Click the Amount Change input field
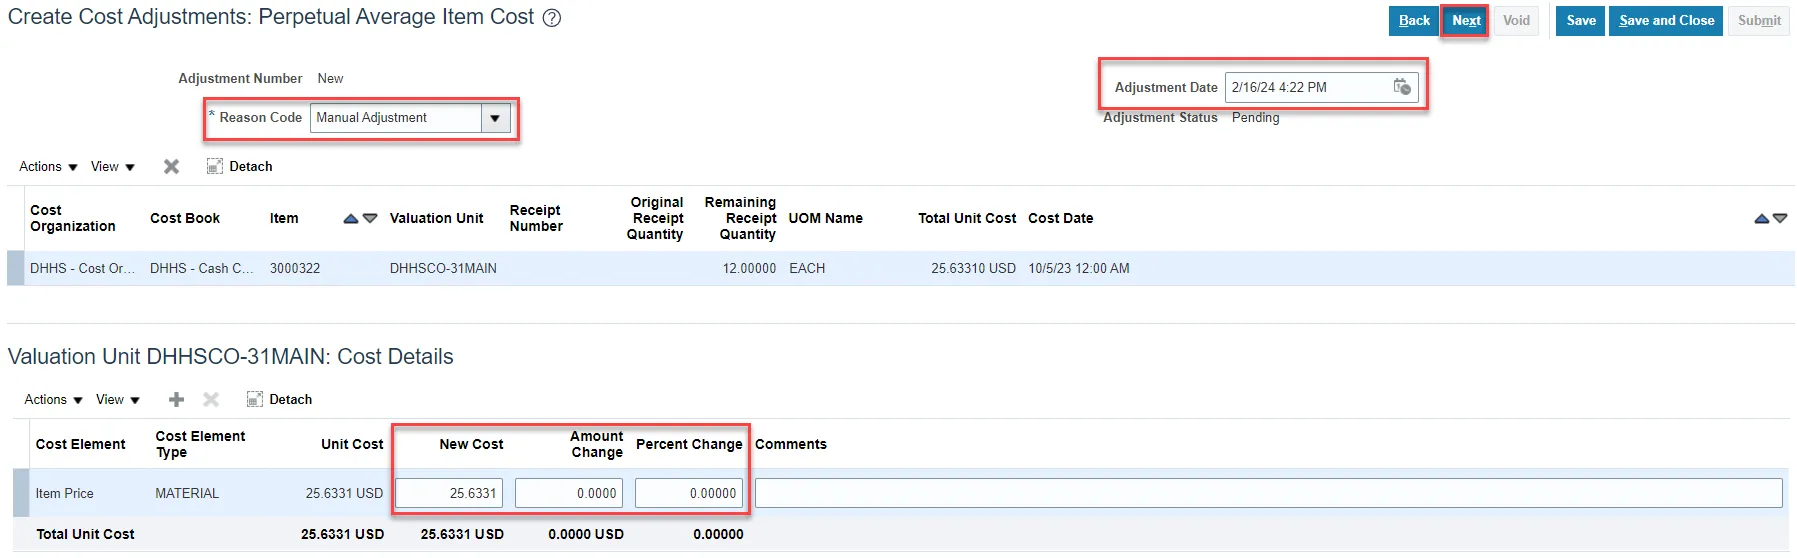This screenshot has width=1797, height=558. point(569,493)
